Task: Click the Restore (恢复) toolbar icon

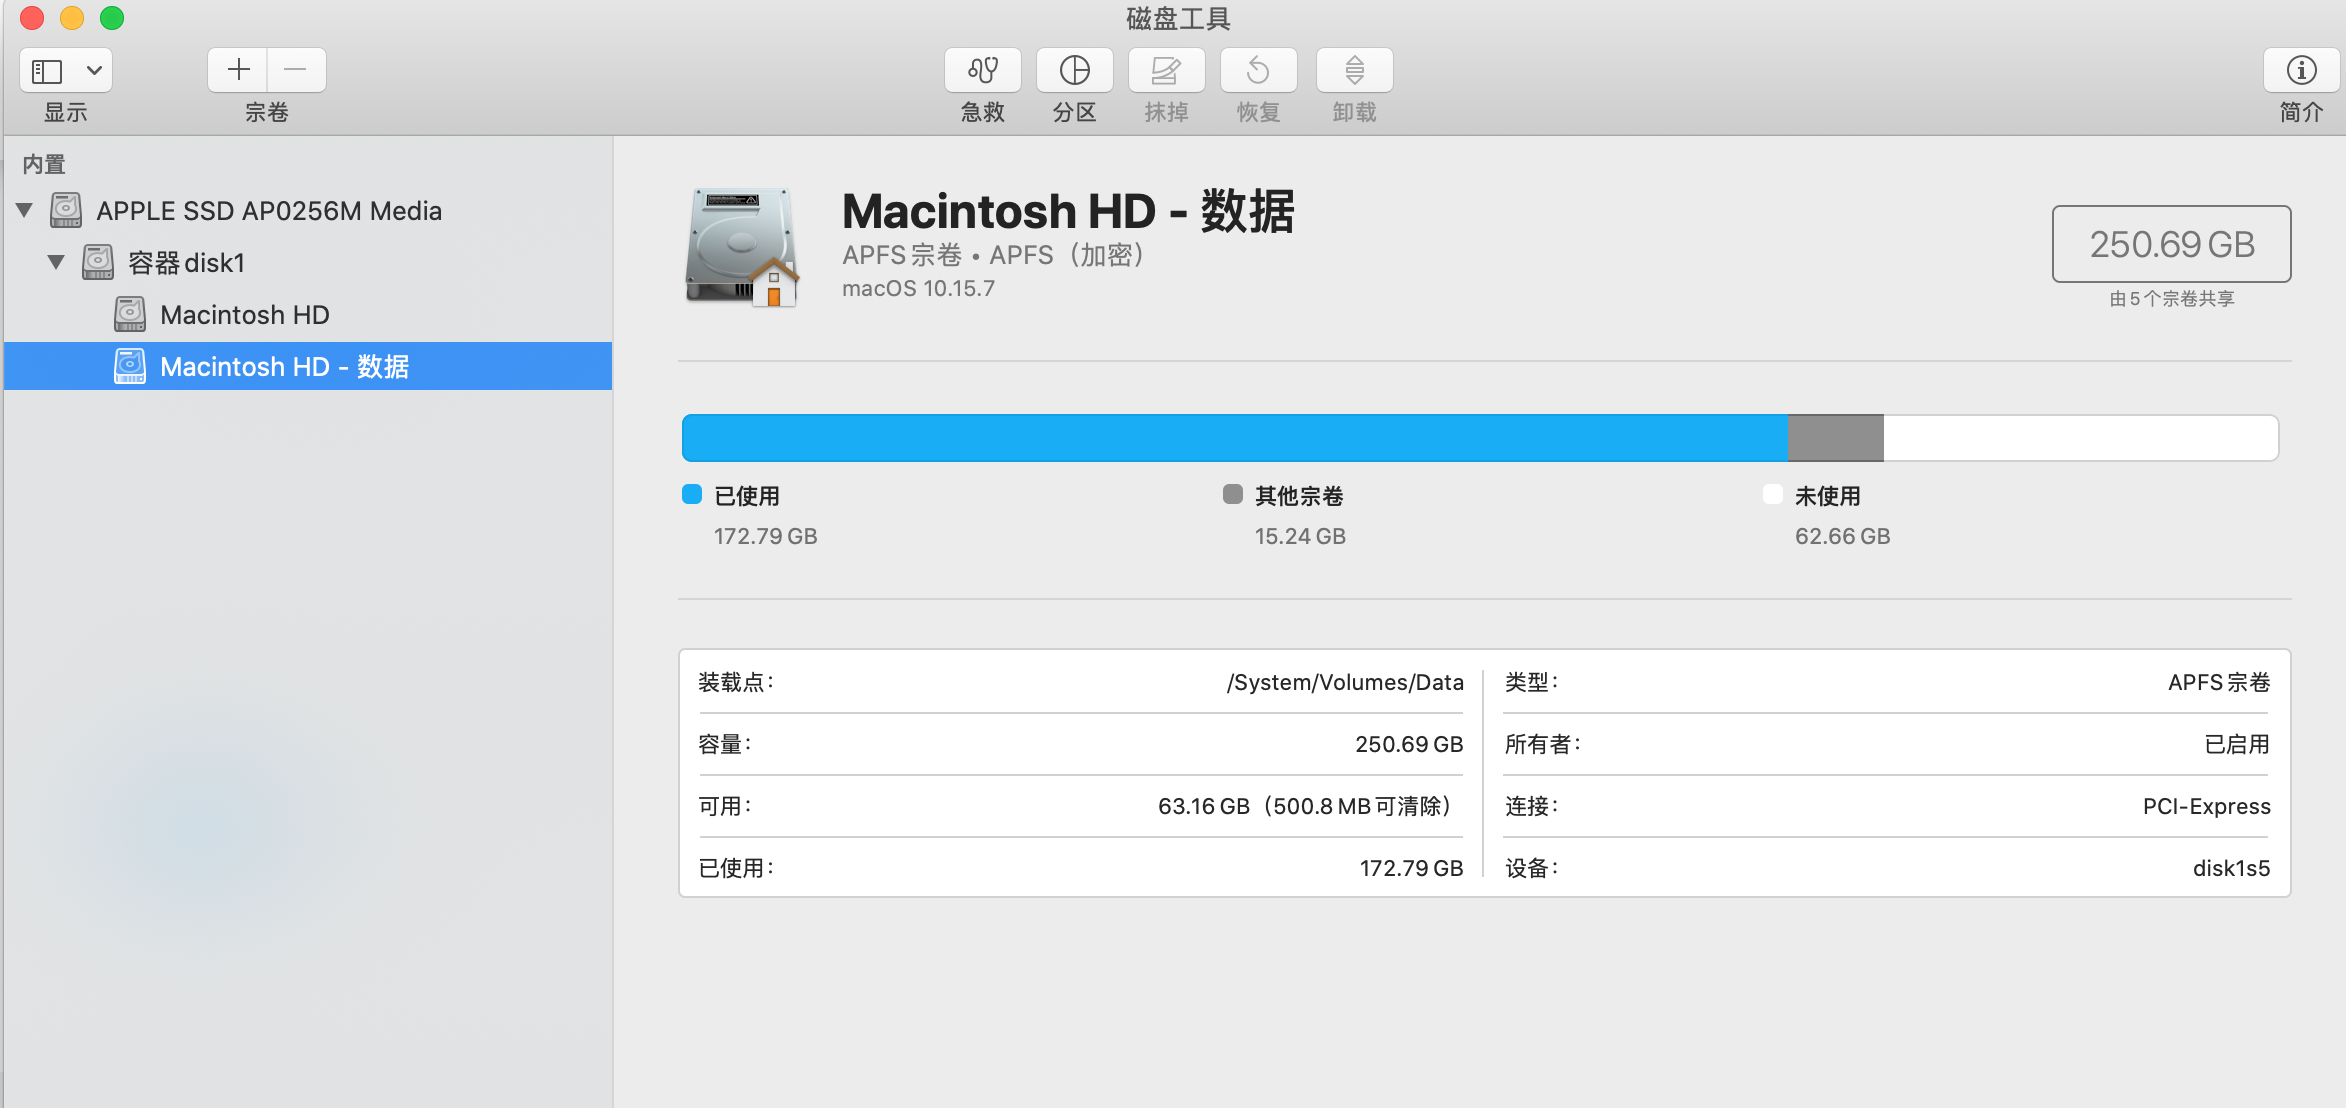Action: point(1258,70)
